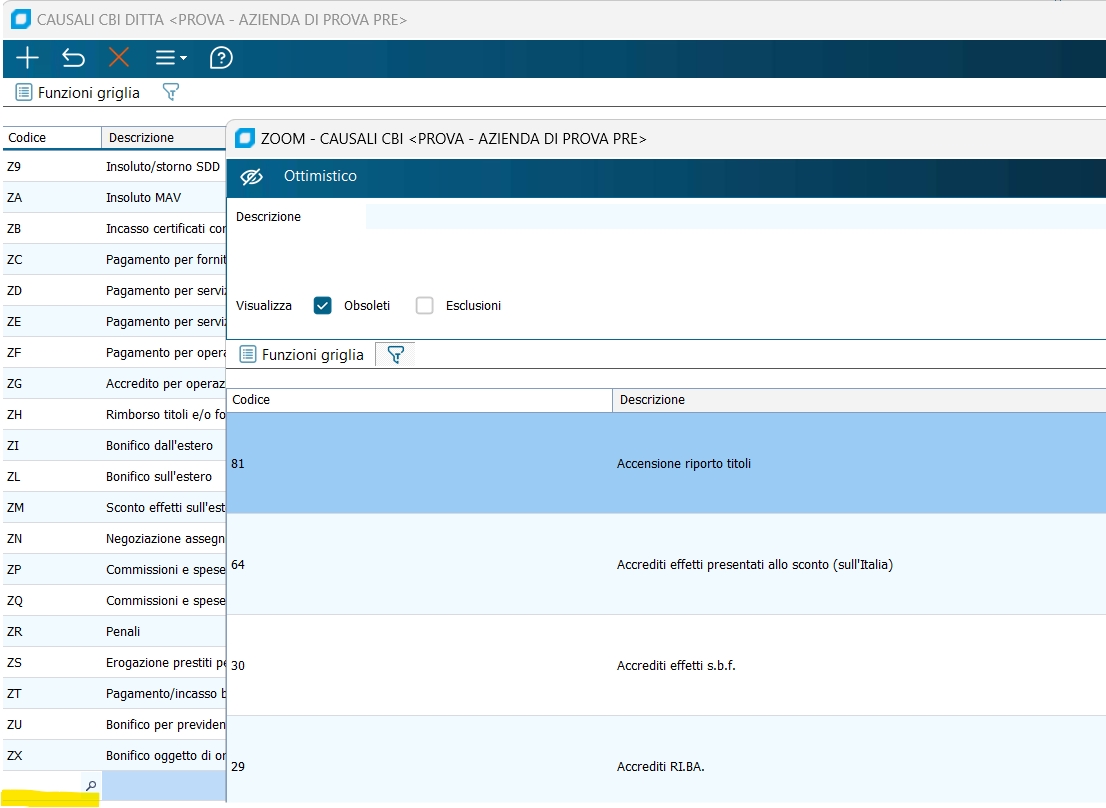Screen dimensions: 1106x808
Task: Click the magnifier search icon under Codice column
Action: [91, 786]
